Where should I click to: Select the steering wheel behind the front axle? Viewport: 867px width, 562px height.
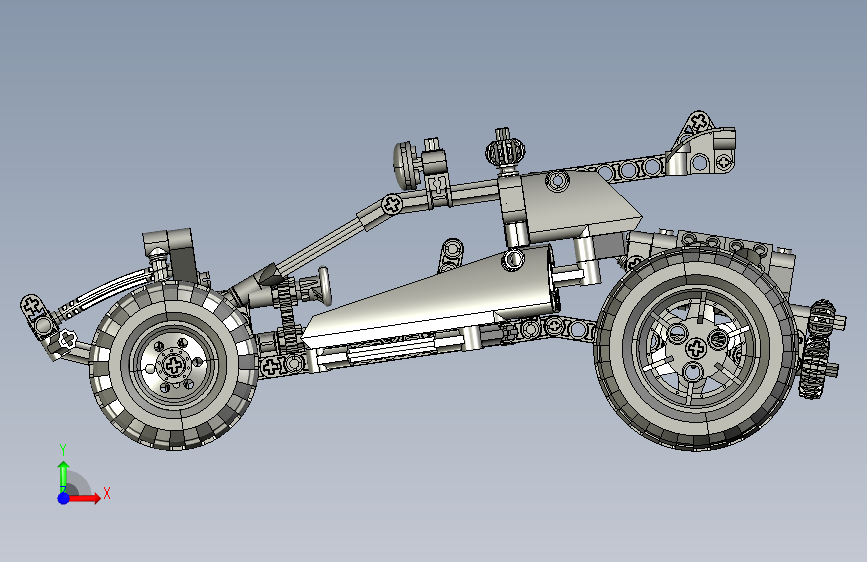(323, 287)
